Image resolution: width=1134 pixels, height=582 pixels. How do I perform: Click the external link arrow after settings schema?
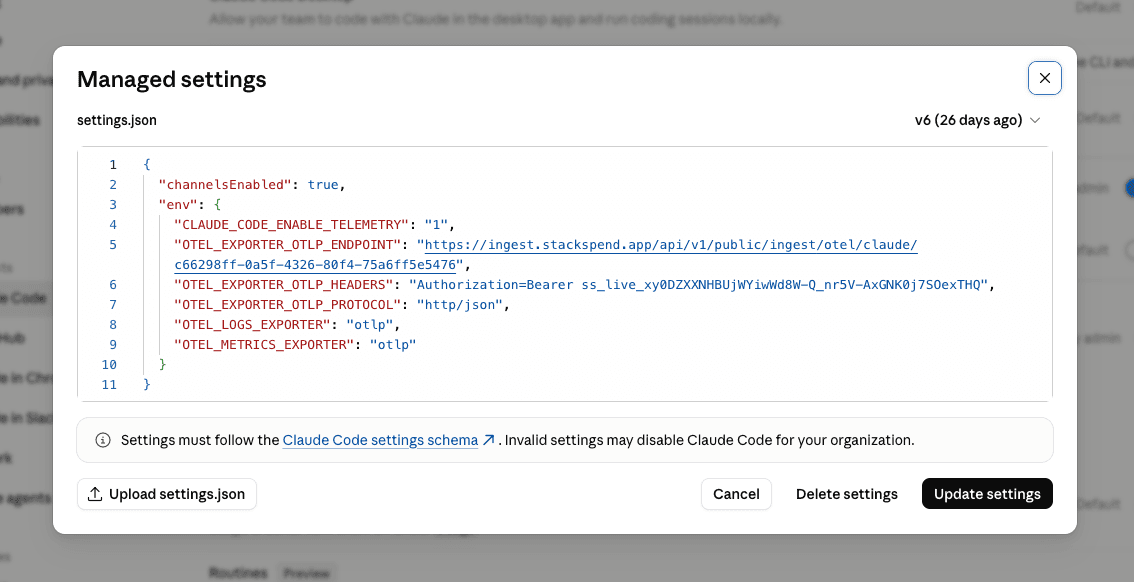click(x=489, y=440)
